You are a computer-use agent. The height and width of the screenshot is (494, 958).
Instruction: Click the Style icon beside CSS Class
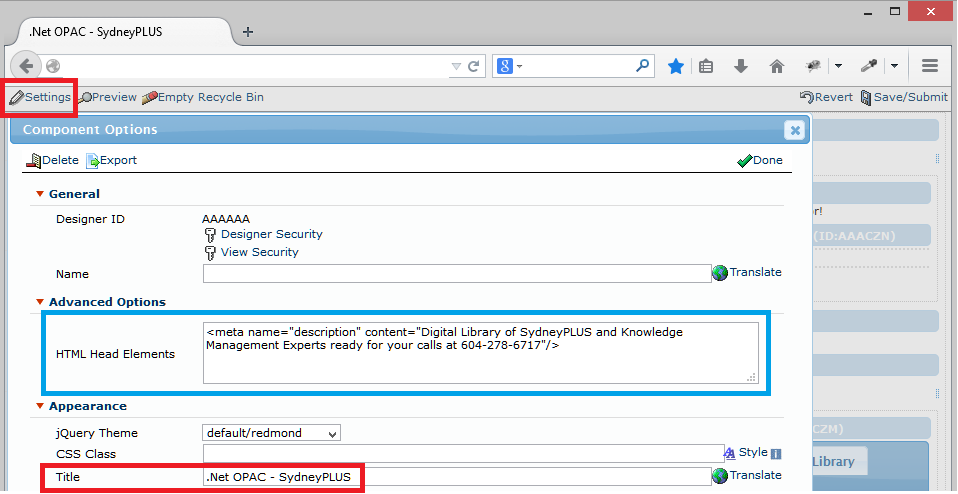coord(746,453)
